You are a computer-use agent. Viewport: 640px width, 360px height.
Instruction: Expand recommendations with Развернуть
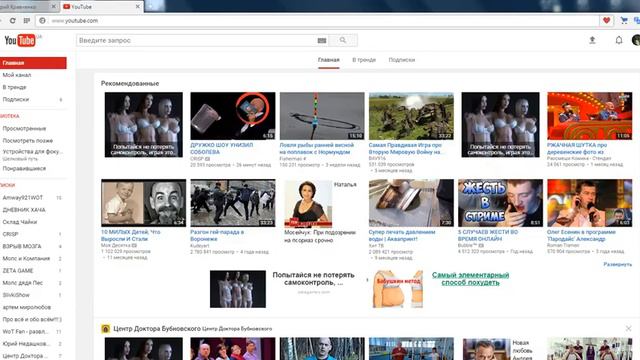pos(617,264)
